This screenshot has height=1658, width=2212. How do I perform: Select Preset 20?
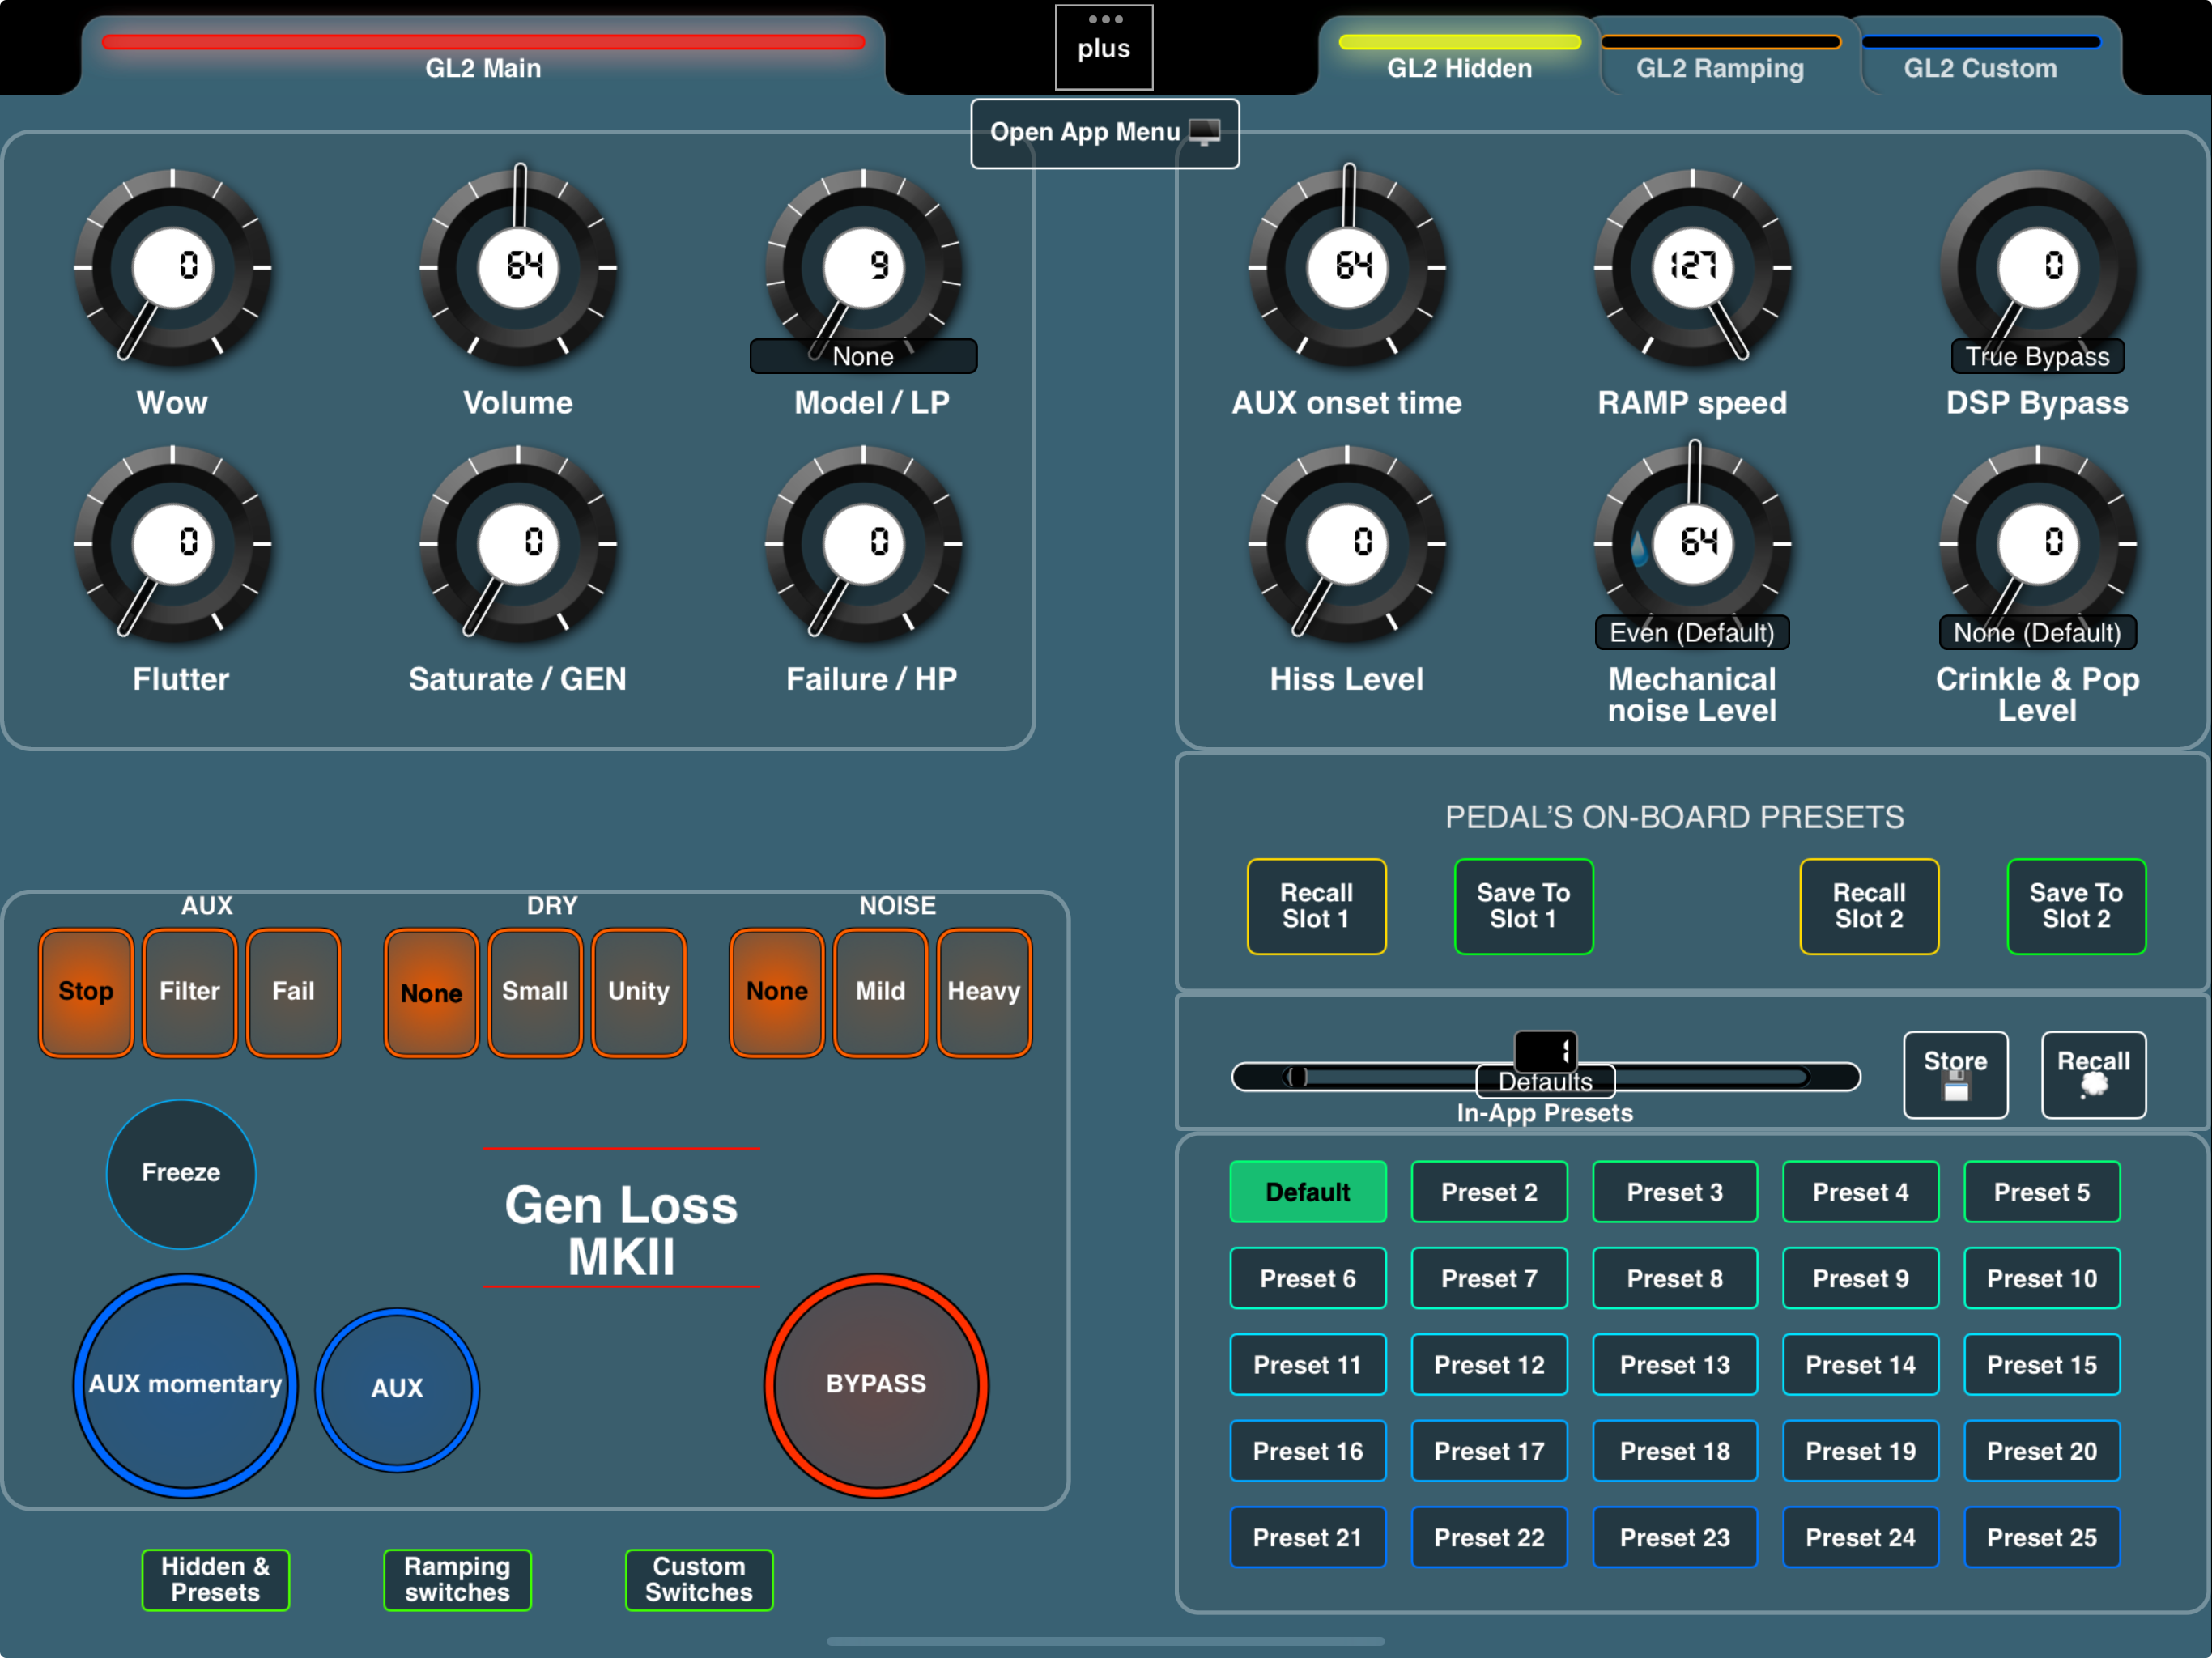point(2042,1451)
